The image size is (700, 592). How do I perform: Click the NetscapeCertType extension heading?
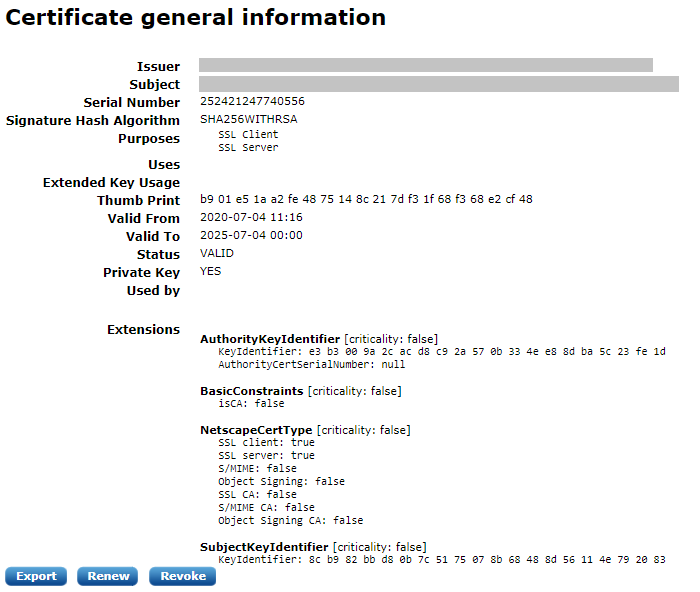pos(256,430)
